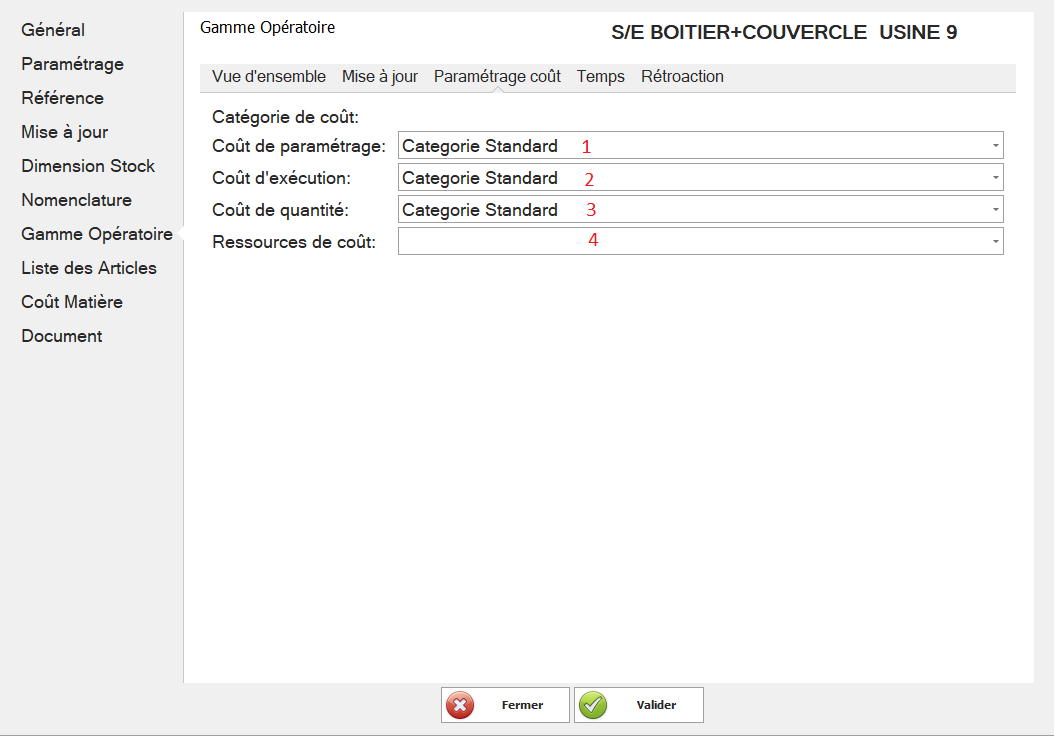
Task: Open the Rétroaction tab
Action: click(x=682, y=77)
